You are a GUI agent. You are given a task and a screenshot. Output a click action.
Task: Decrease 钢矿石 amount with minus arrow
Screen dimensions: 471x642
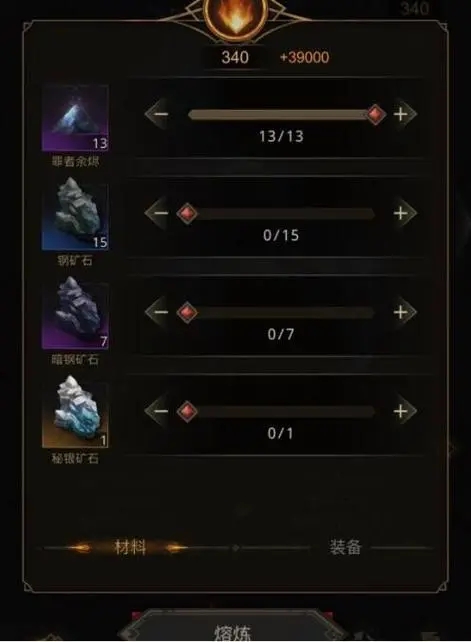[x=159, y=213]
